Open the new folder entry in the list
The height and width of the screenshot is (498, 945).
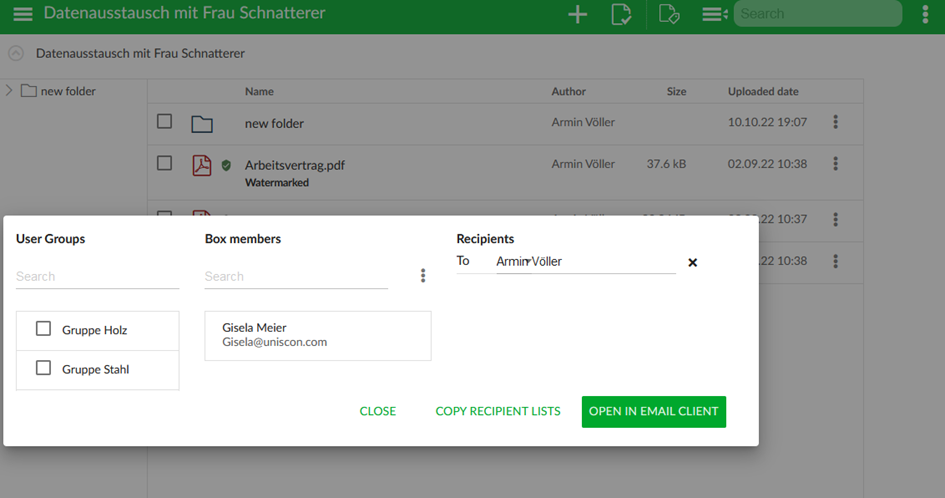point(274,123)
